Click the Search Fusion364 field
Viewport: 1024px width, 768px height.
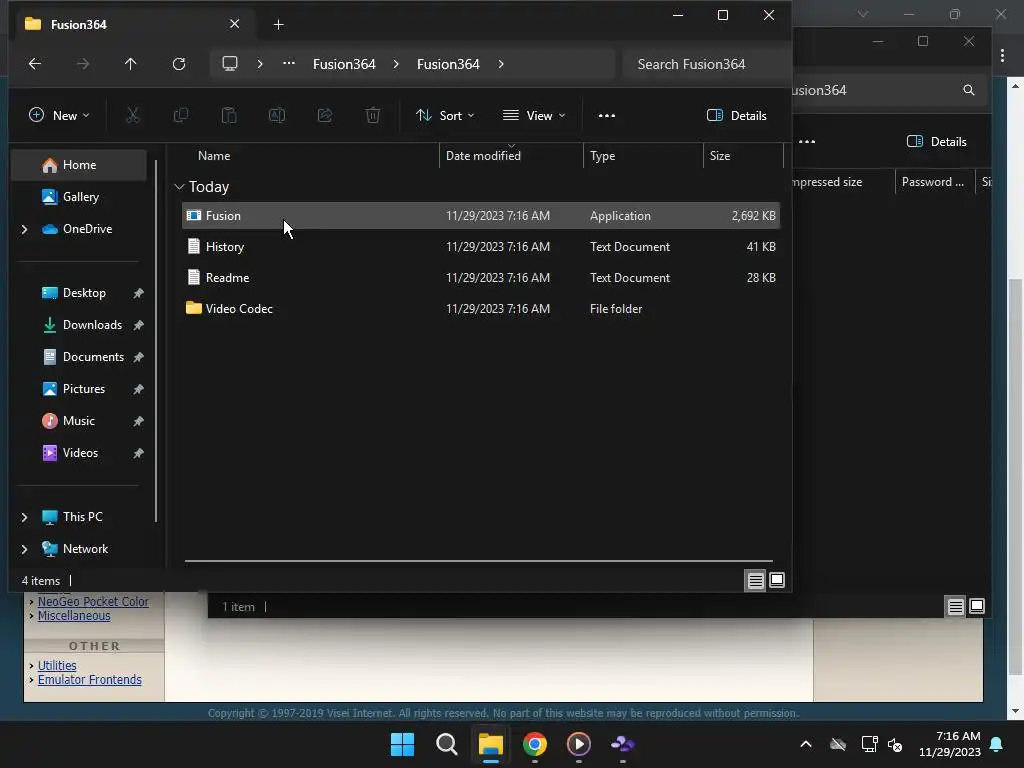pyautogui.click(x=705, y=64)
